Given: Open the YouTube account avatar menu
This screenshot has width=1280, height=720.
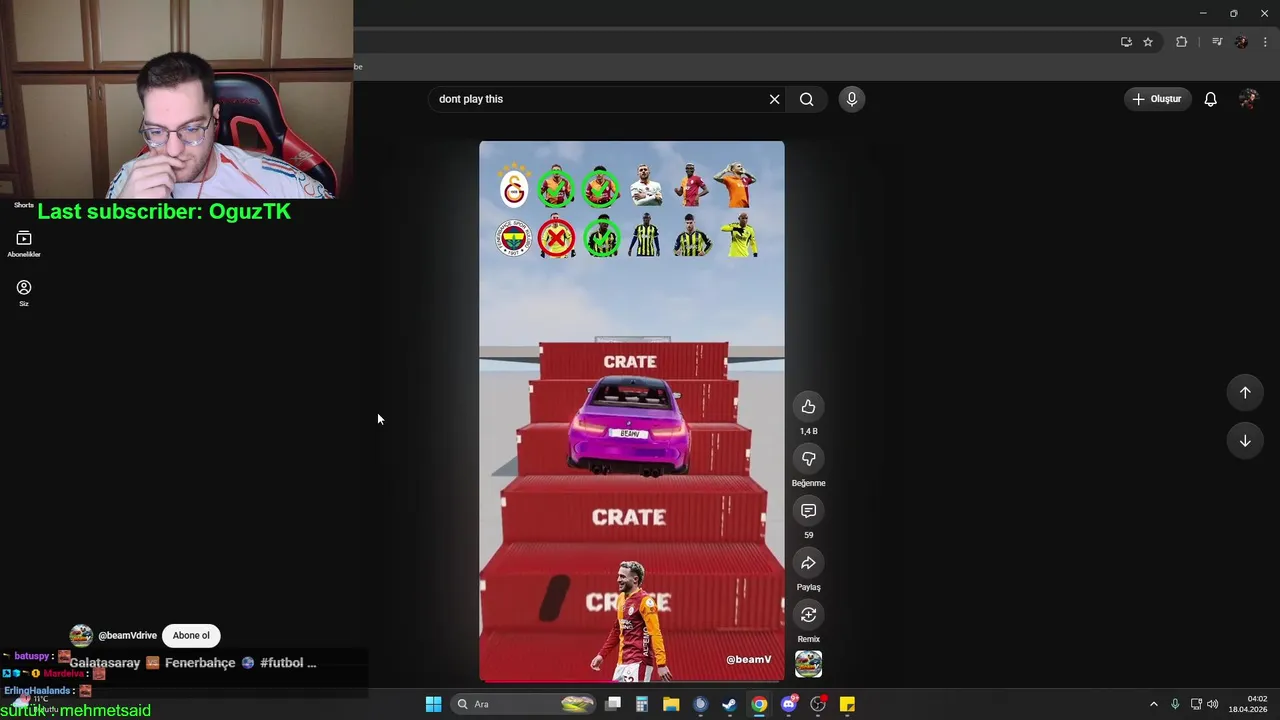Looking at the screenshot, I should tap(1248, 99).
